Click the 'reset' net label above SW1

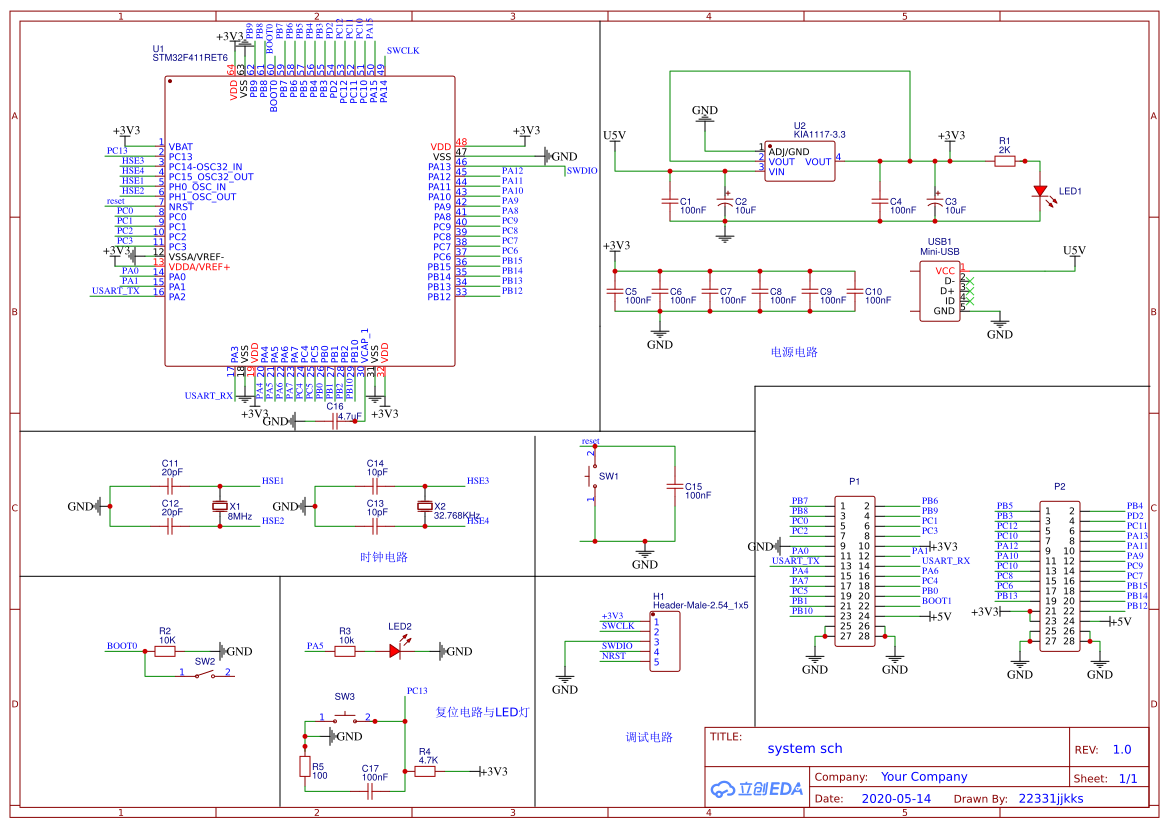coord(590,441)
